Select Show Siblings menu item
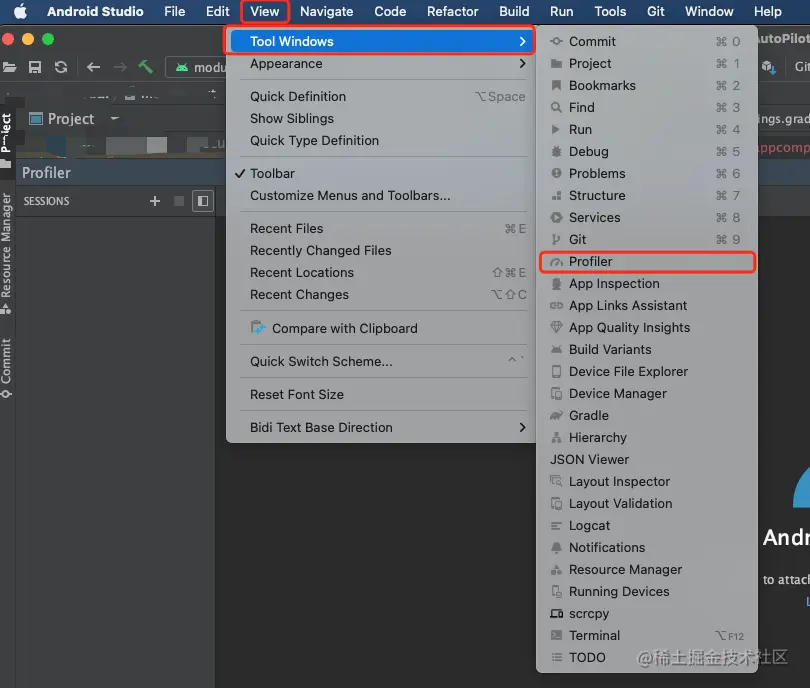The width and height of the screenshot is (810, 688). tap(382, 118)
